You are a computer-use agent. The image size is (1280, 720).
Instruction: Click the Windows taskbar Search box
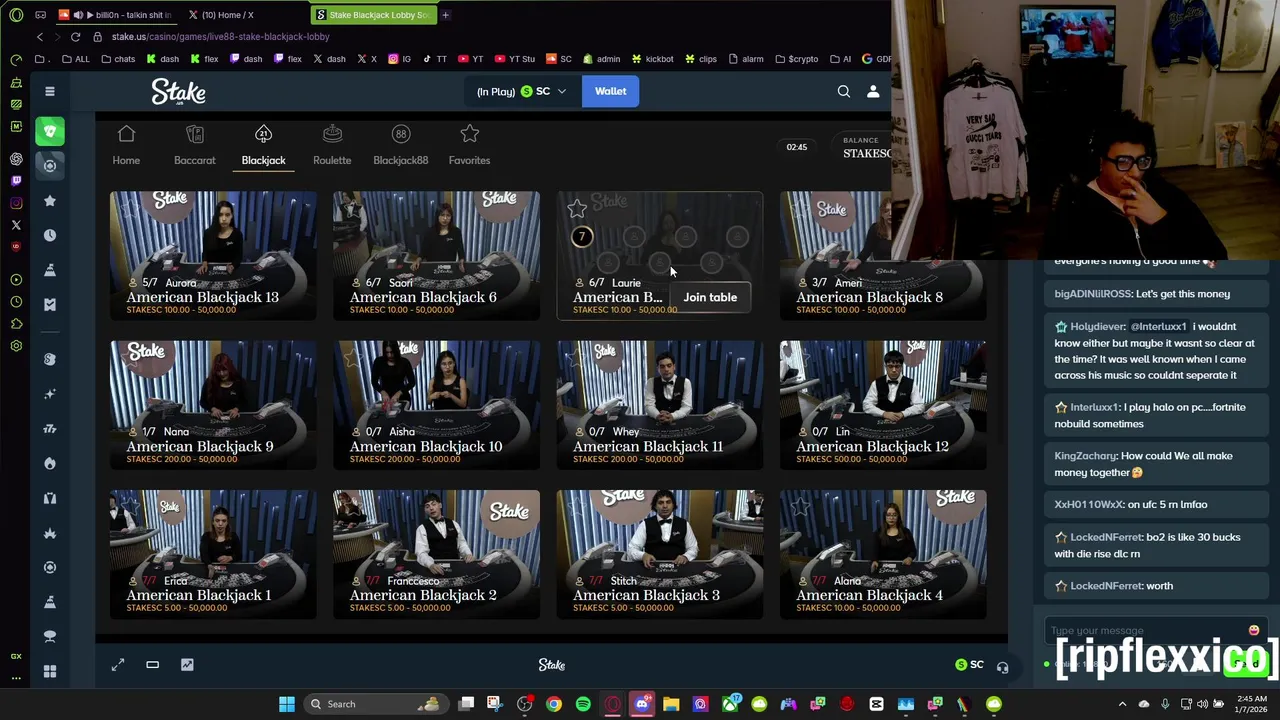[375, 704]
